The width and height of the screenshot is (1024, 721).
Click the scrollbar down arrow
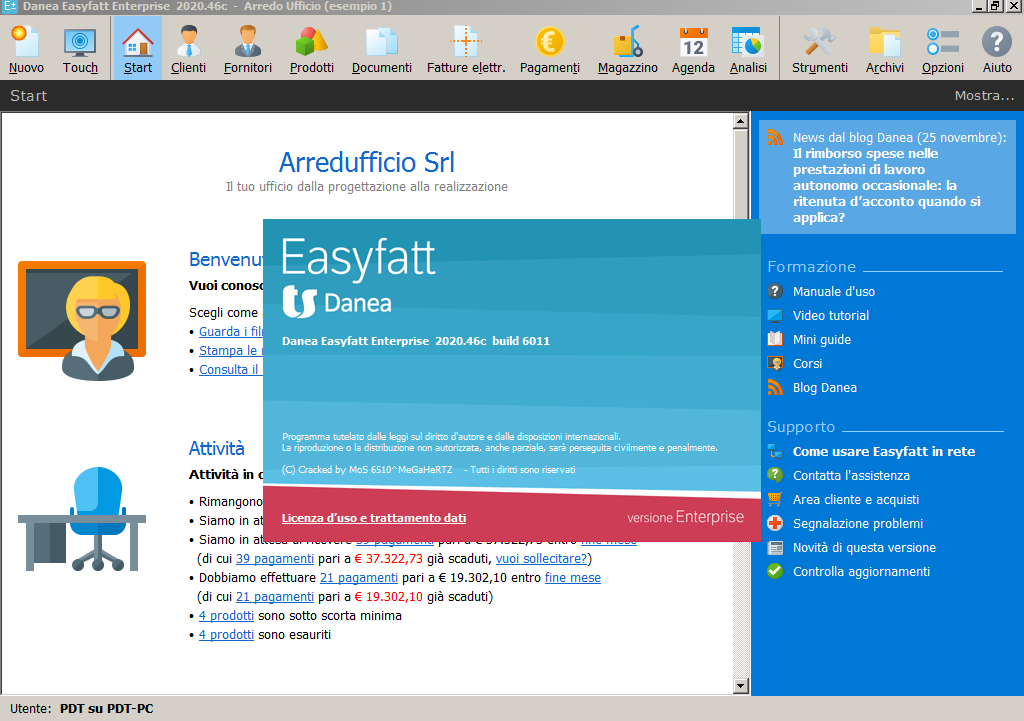click(741, 686)
